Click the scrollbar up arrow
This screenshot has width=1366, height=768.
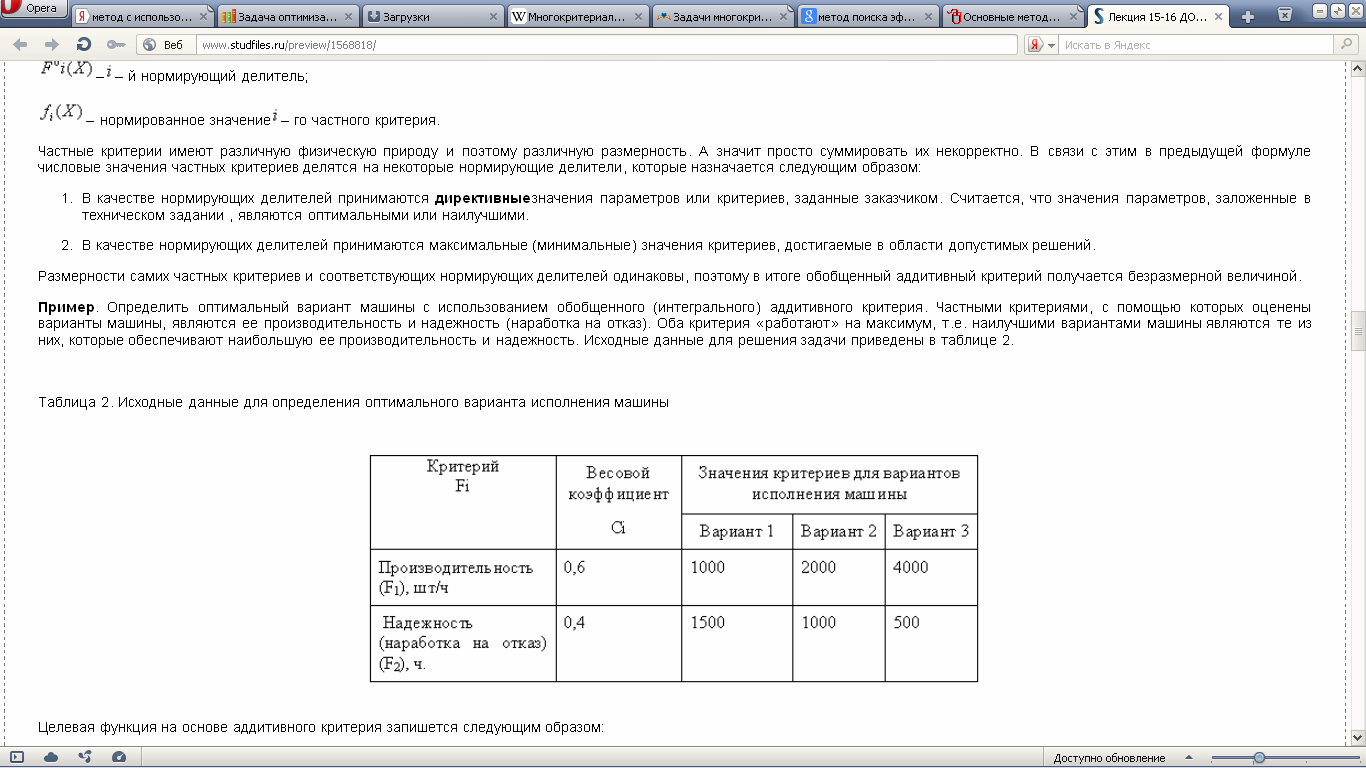tap(1358, 67)
